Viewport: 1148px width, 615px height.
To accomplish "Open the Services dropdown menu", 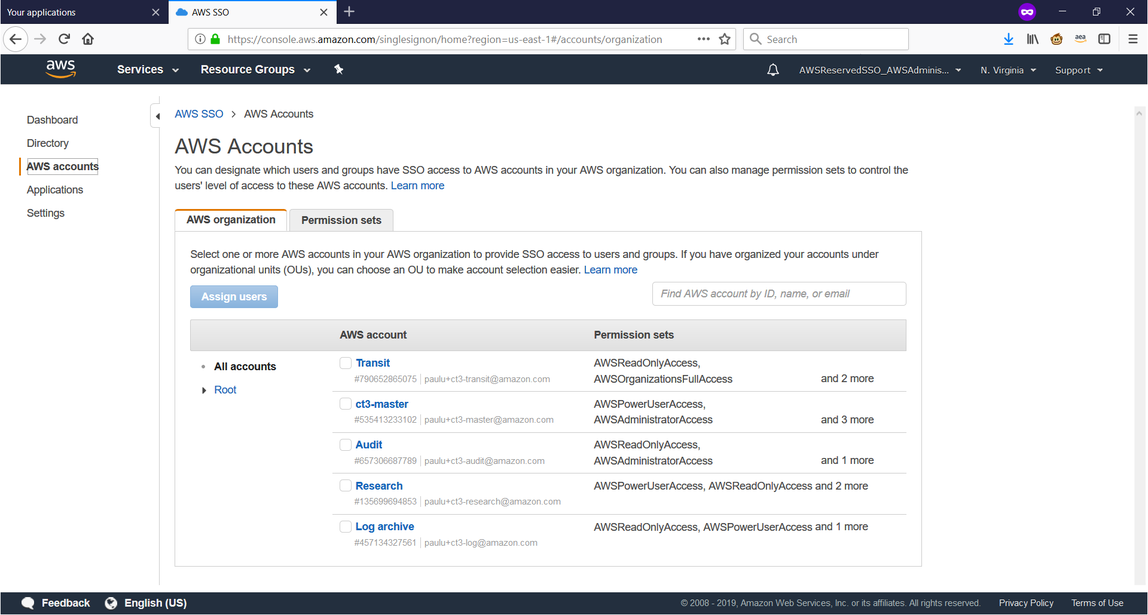I will pyautogui.click(x=148, y=70).
